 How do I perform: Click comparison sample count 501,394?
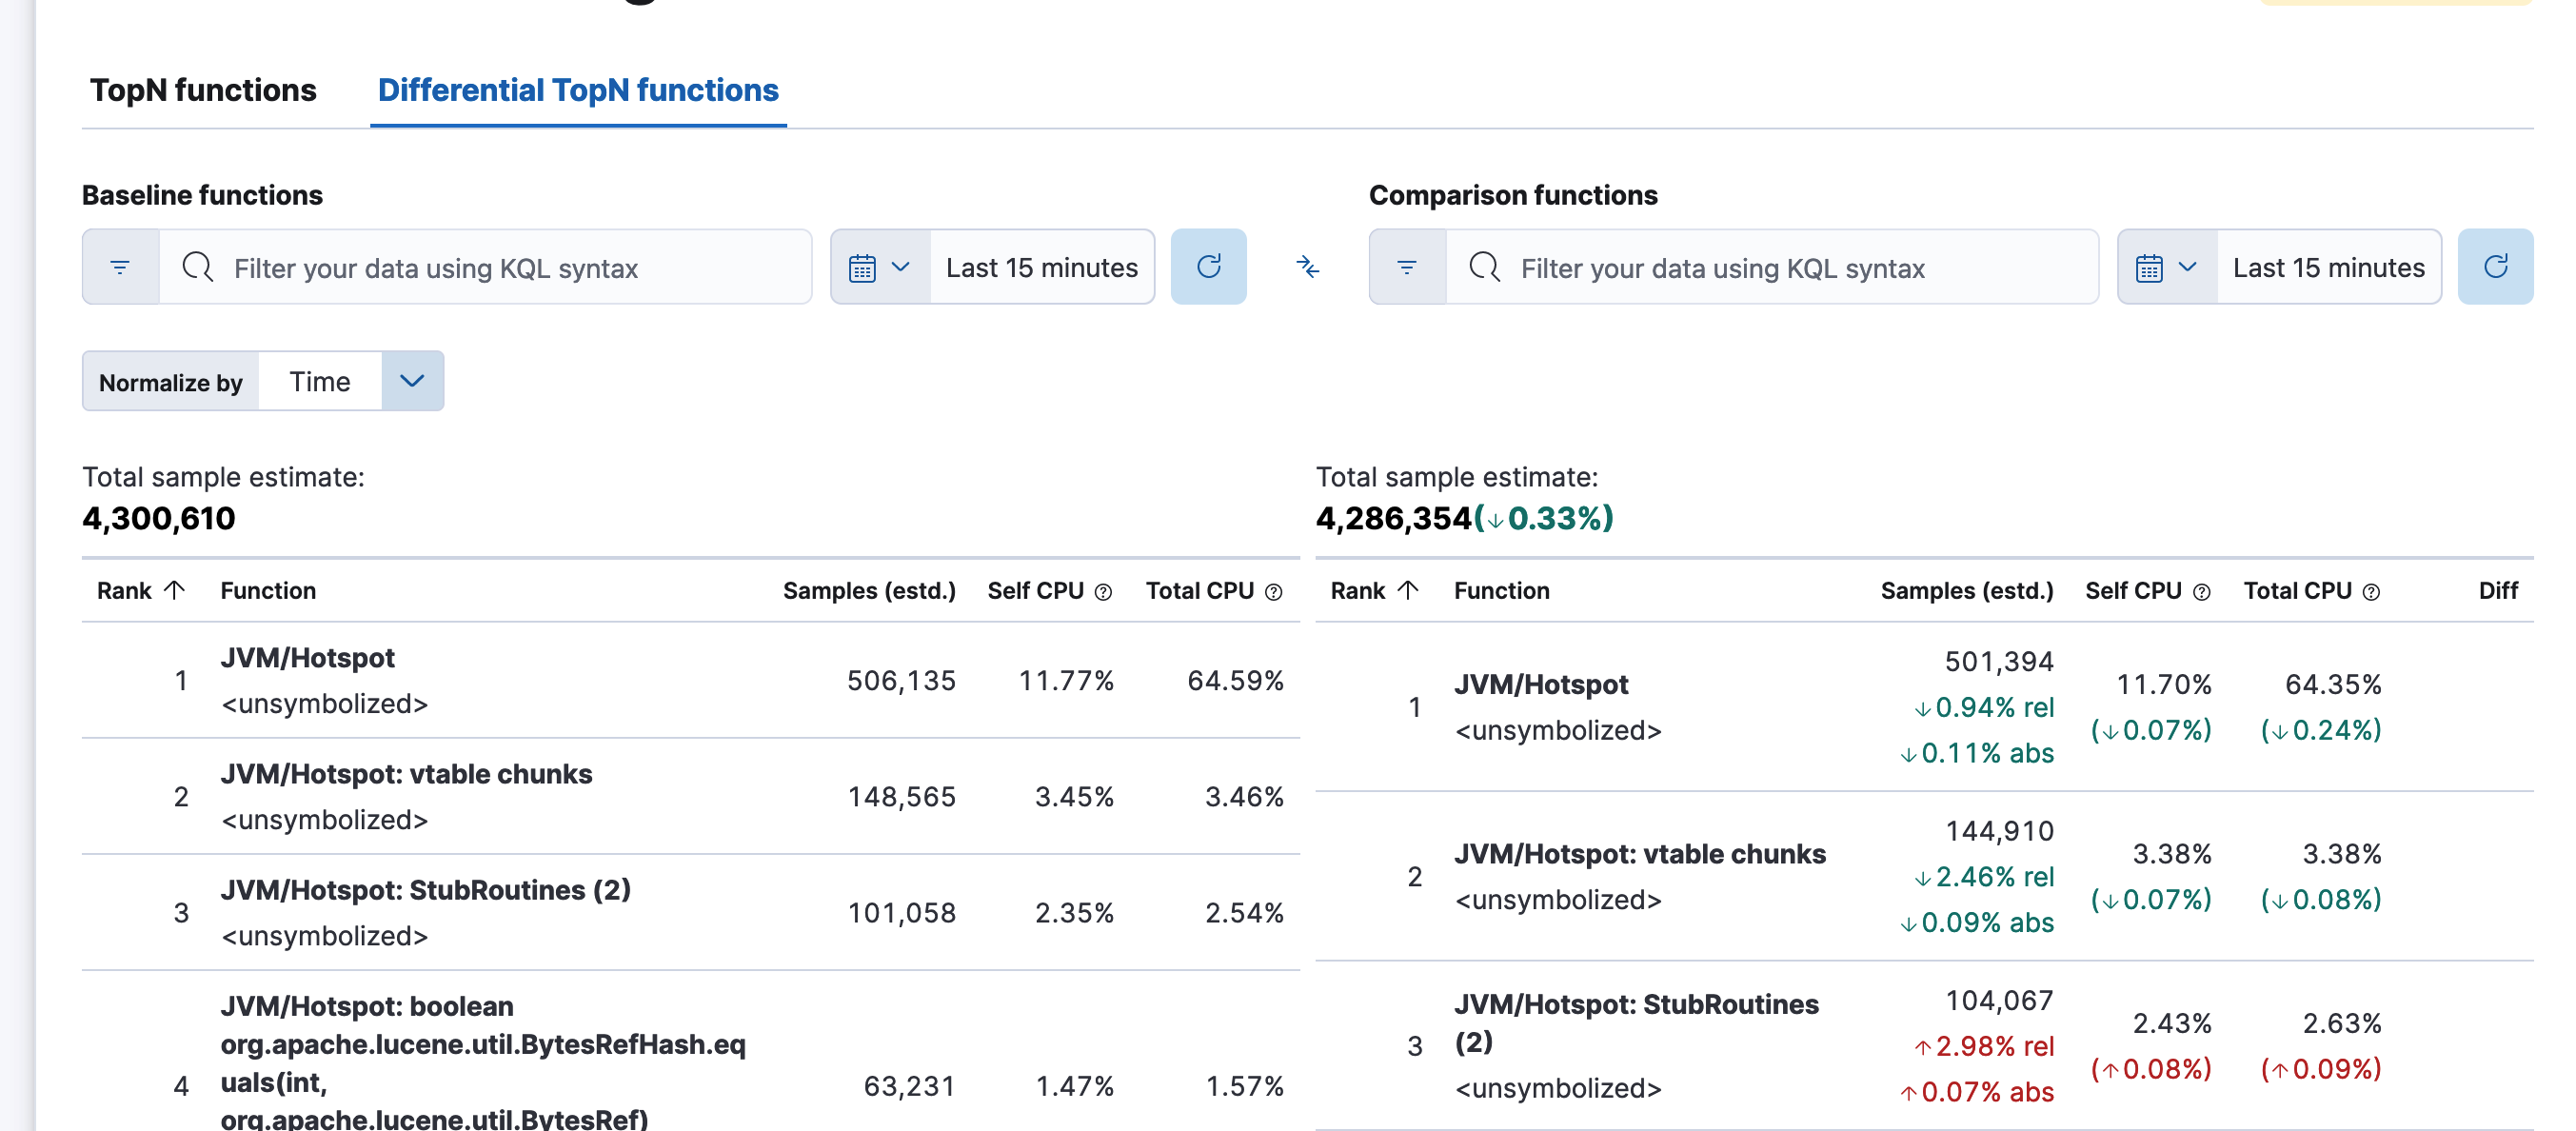[1999, 661]
